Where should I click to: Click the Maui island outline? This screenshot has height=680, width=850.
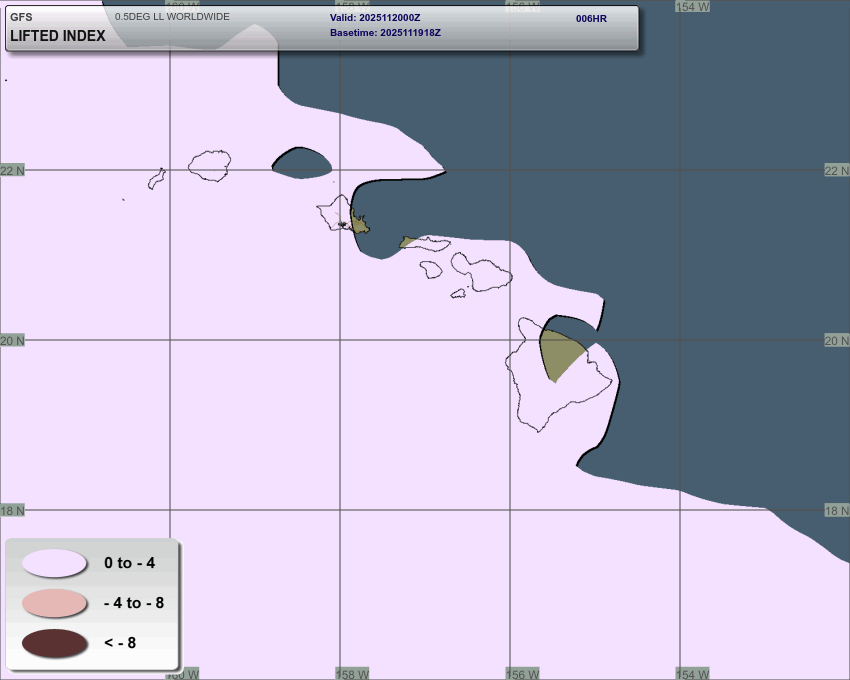click(480, 270)
